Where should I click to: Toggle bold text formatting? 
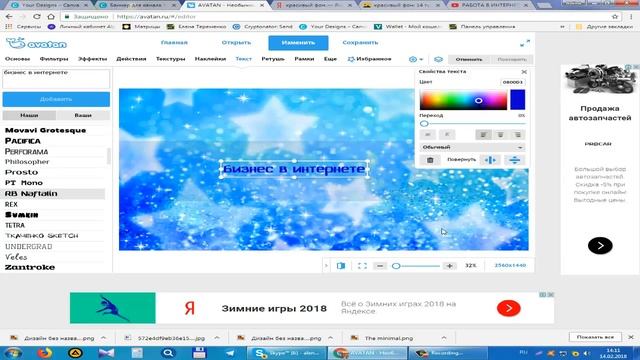428,134
